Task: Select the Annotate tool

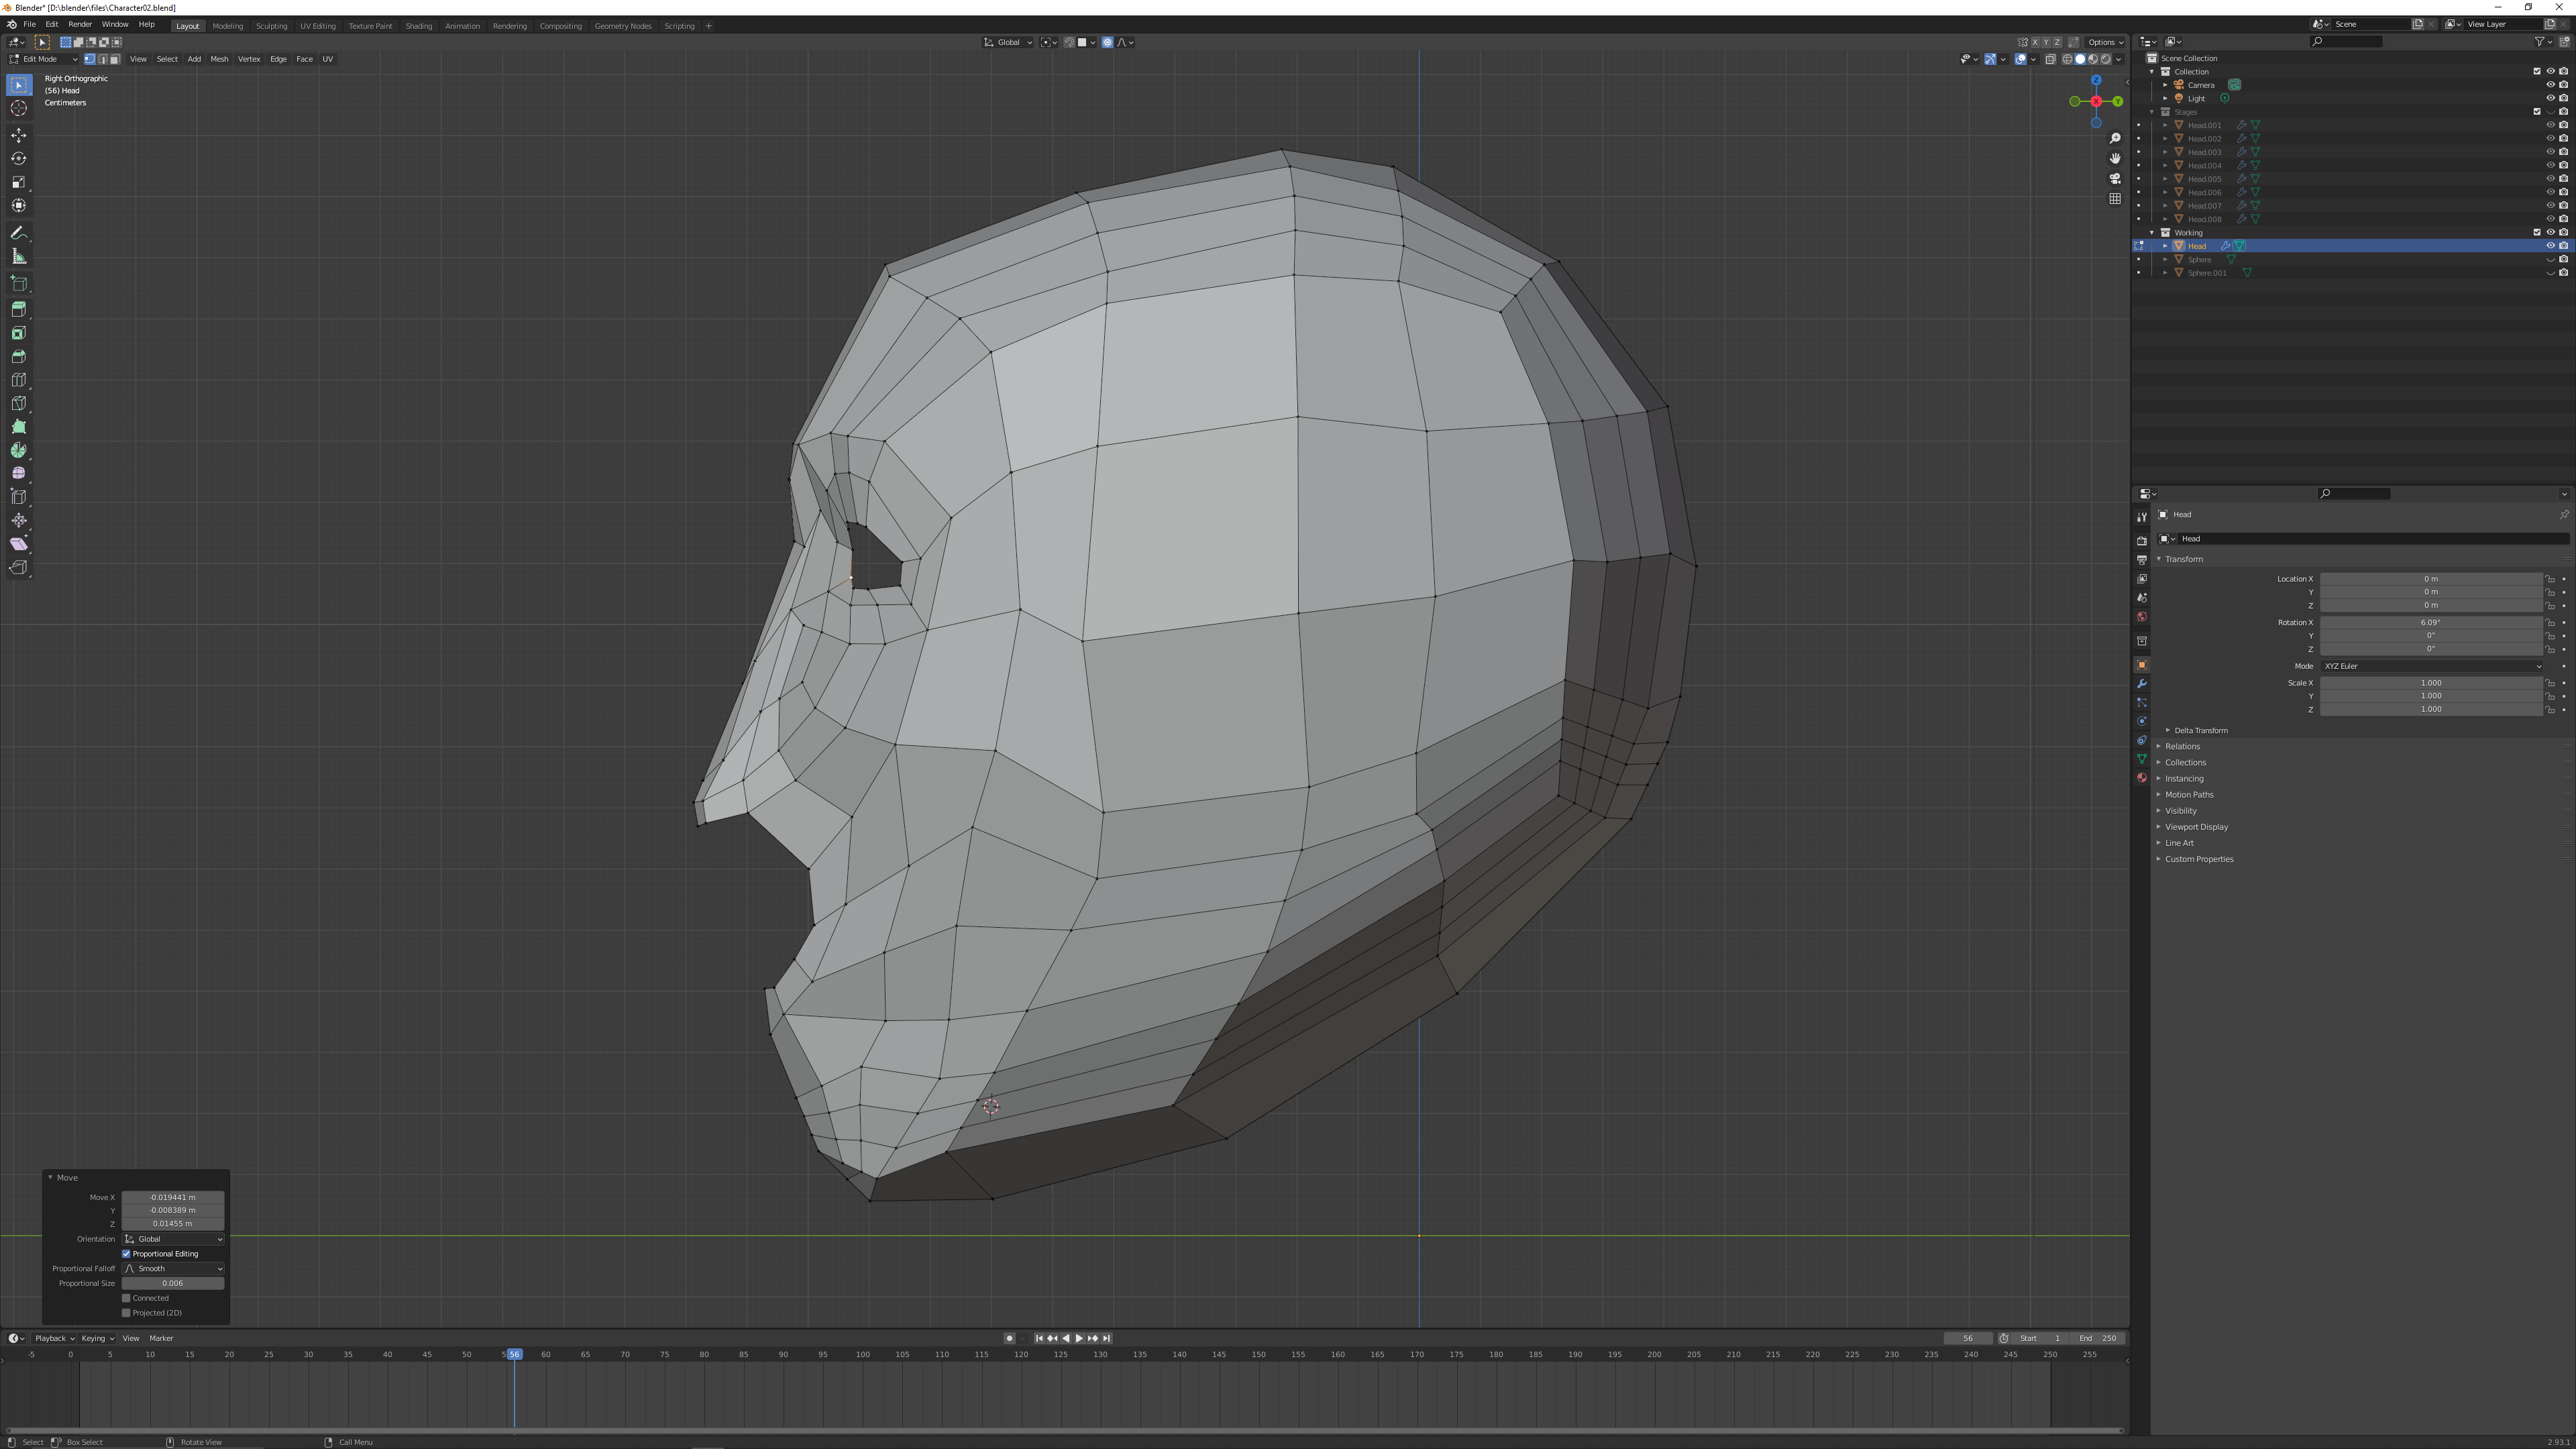Action: [19, 233]
